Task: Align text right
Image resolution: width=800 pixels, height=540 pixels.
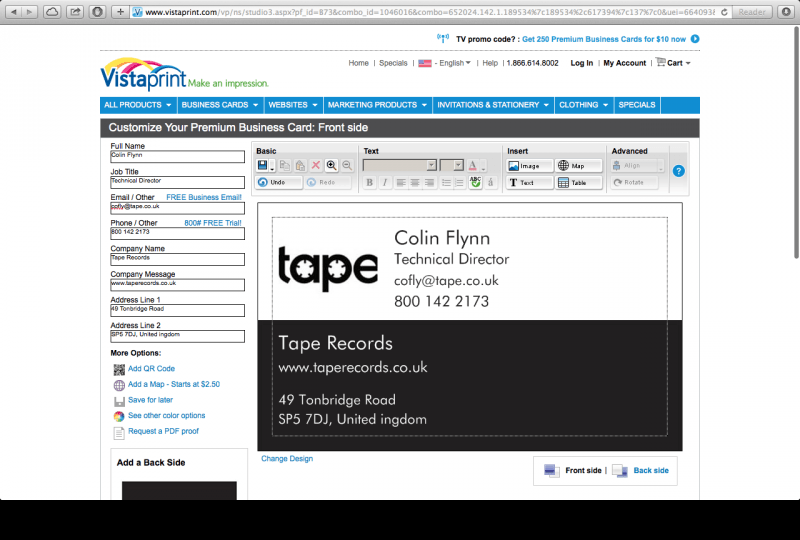Action: [430, 182]
